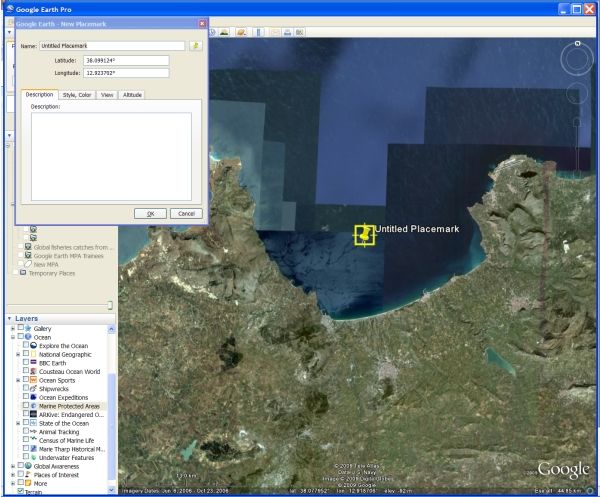The image size is (600, 497).
Task: Click the Layers scrollbar down arrow
Action: (x=111, y=490)
